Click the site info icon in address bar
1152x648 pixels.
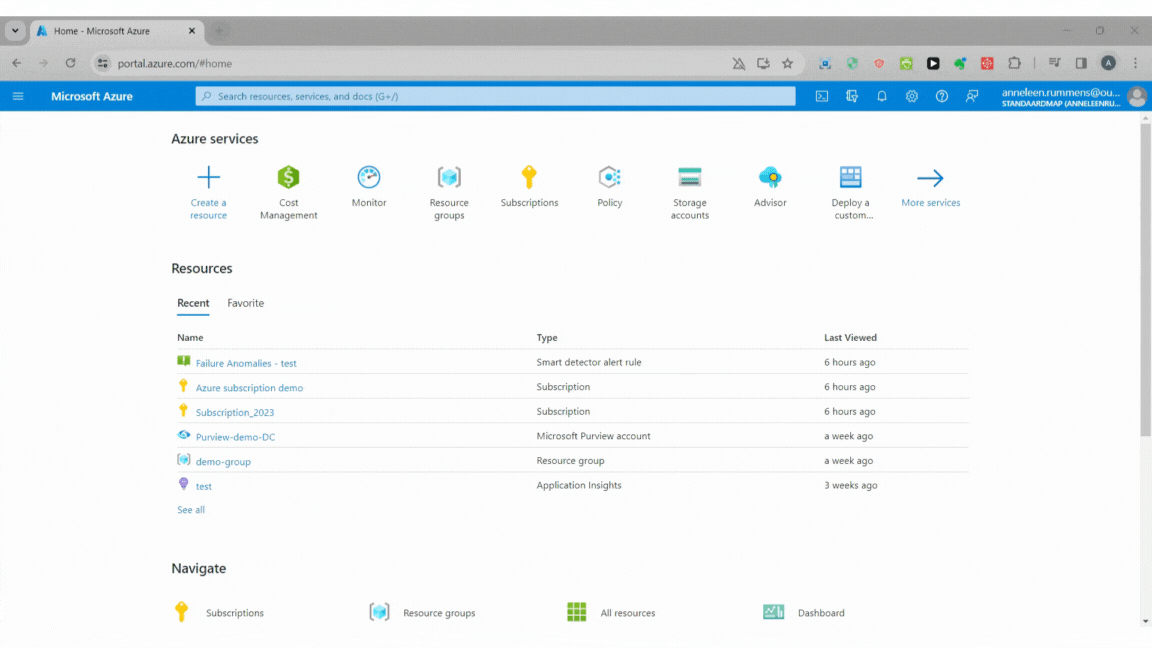coord(103,63)
